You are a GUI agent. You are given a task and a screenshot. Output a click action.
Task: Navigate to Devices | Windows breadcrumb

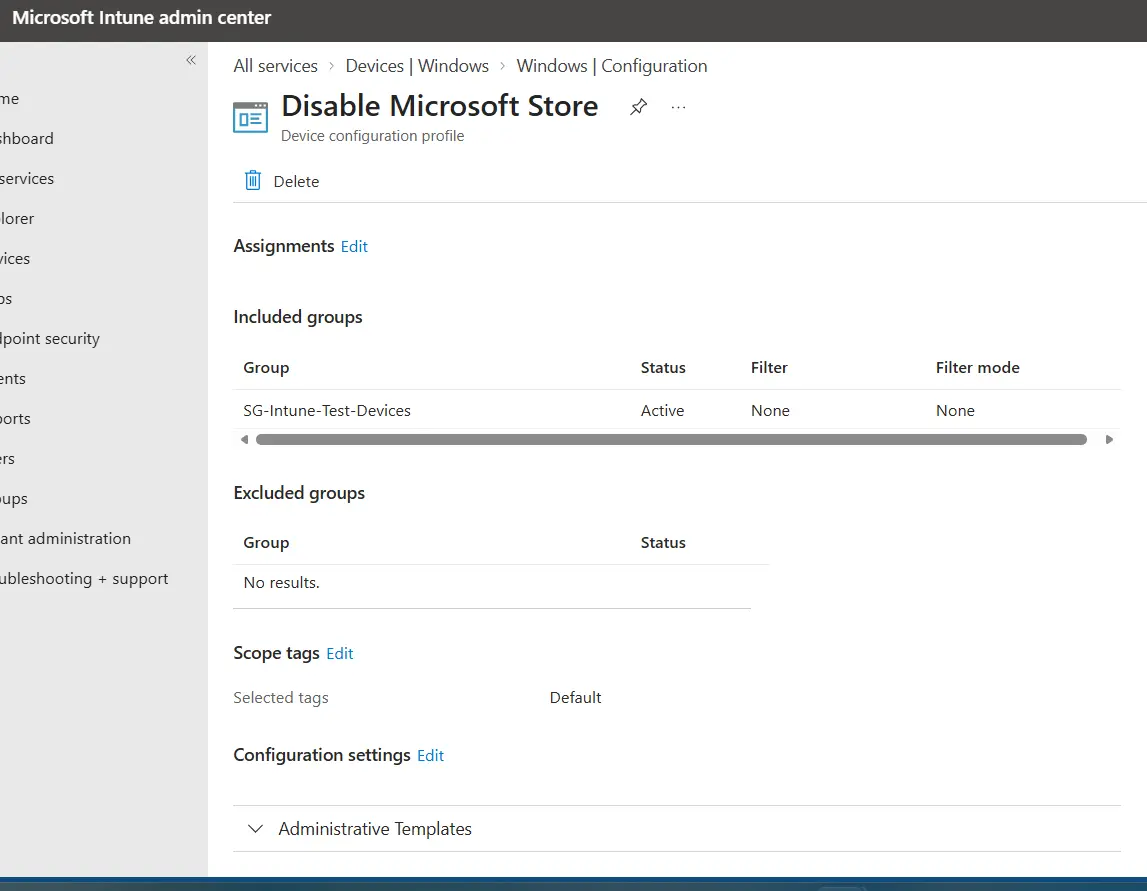(x=417, y=66)
